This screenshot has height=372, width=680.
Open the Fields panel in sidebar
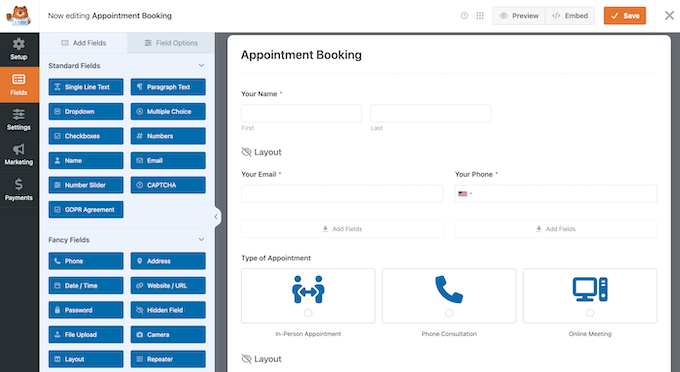19,85
